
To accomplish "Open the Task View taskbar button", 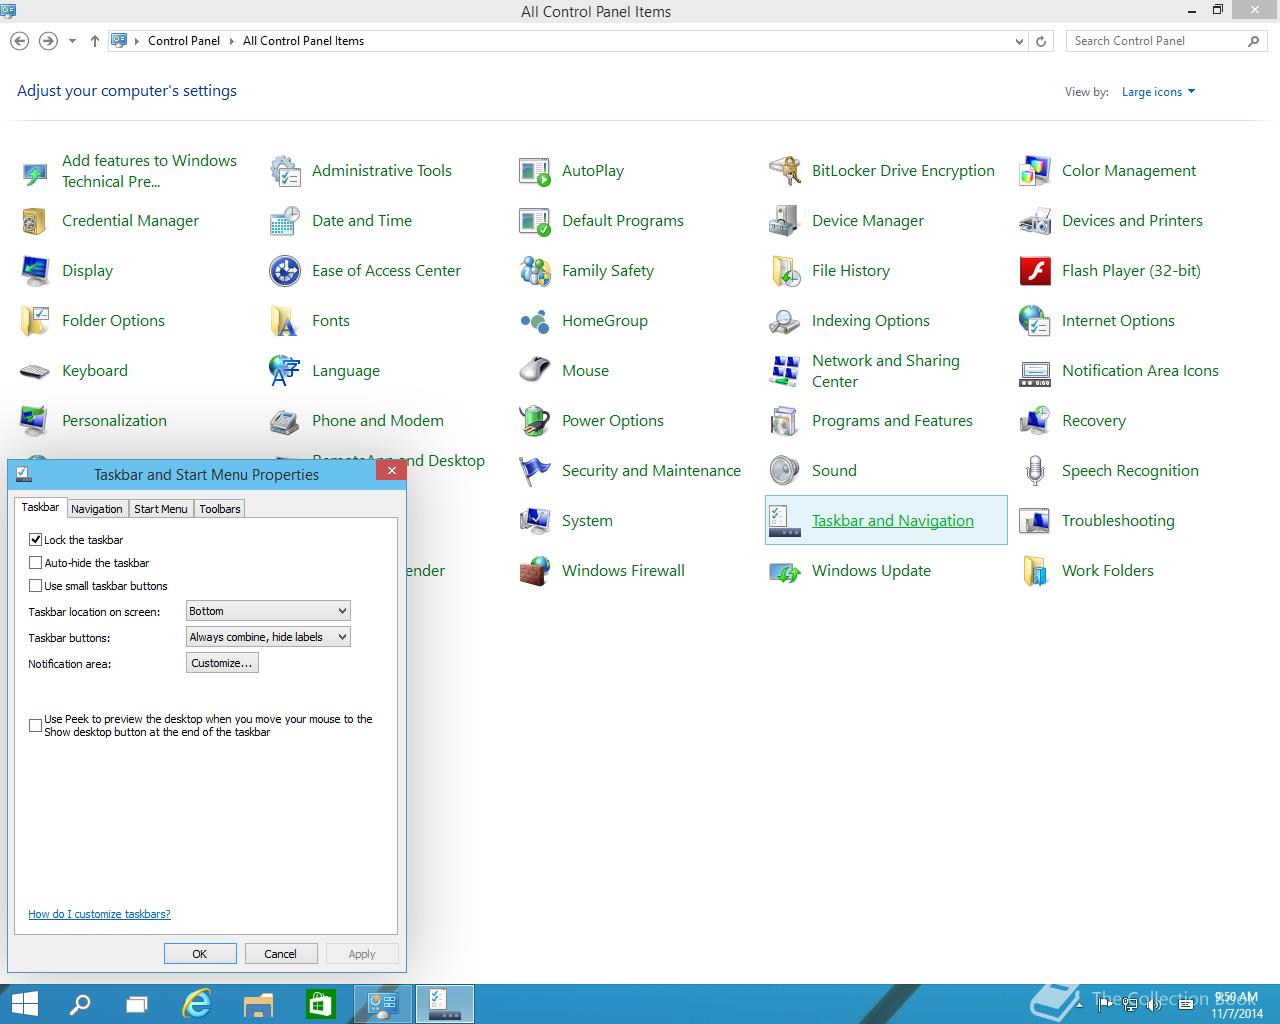I will [137, 1004].
